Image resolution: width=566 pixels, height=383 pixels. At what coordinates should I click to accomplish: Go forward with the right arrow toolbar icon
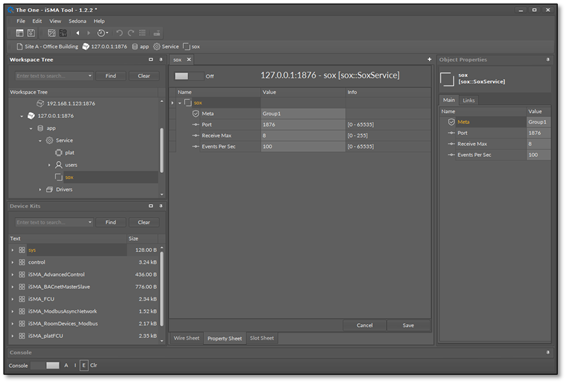pos(88,33)
